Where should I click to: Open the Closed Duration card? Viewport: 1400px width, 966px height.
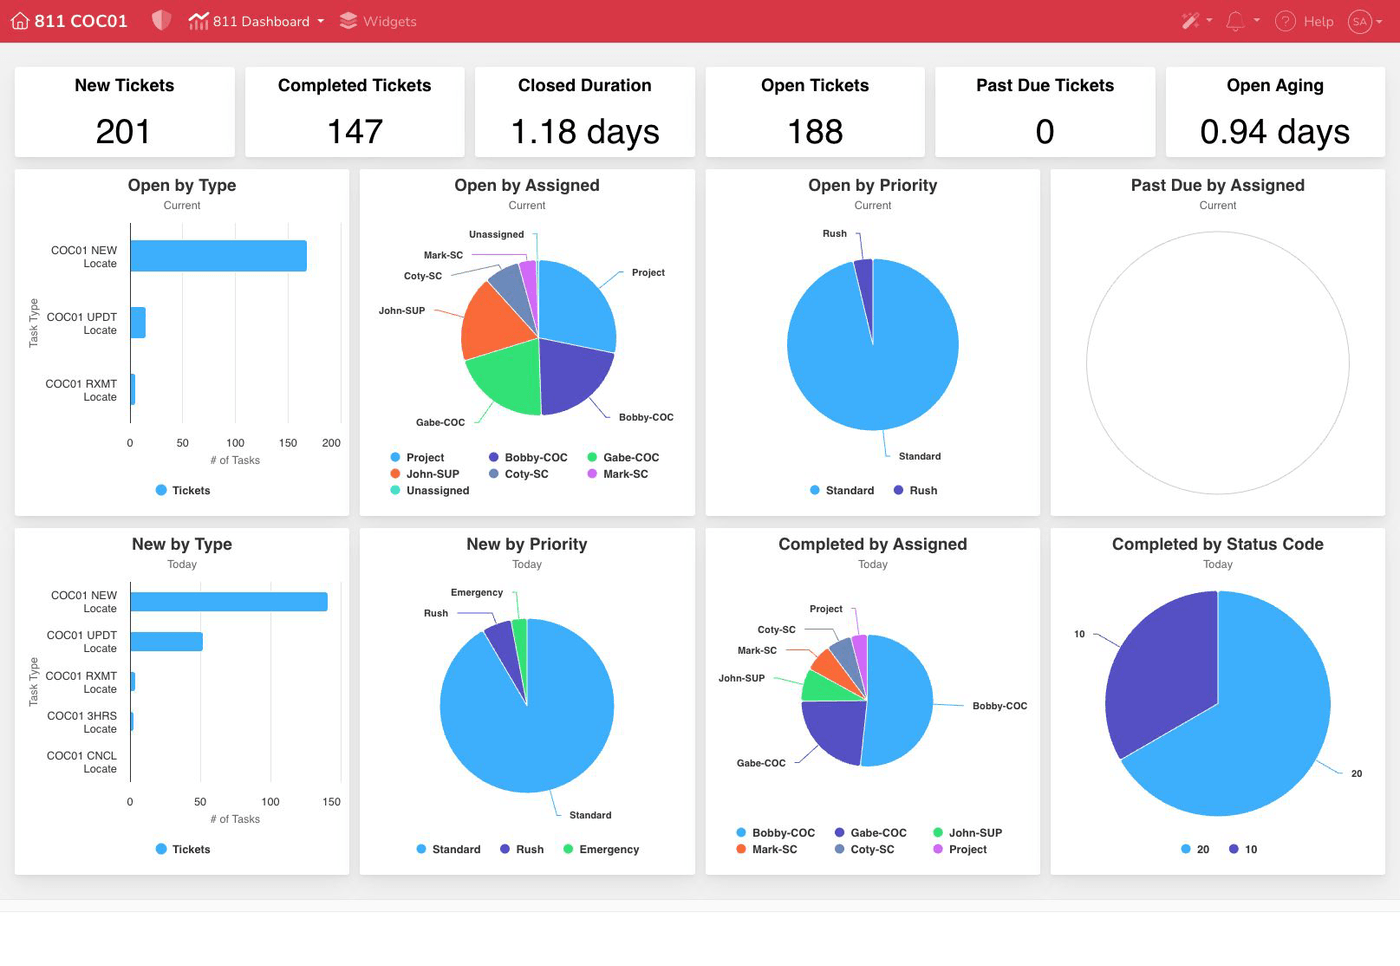[585, 112]
